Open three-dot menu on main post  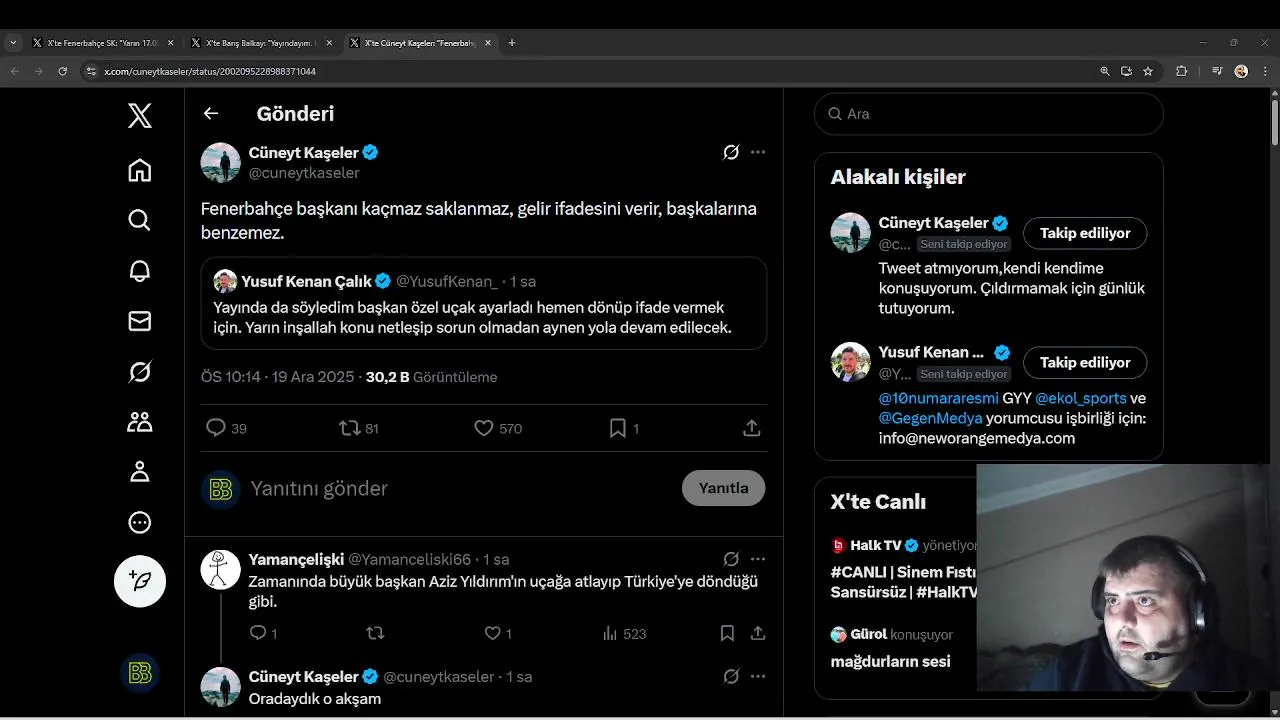click(x=758, y=152)
